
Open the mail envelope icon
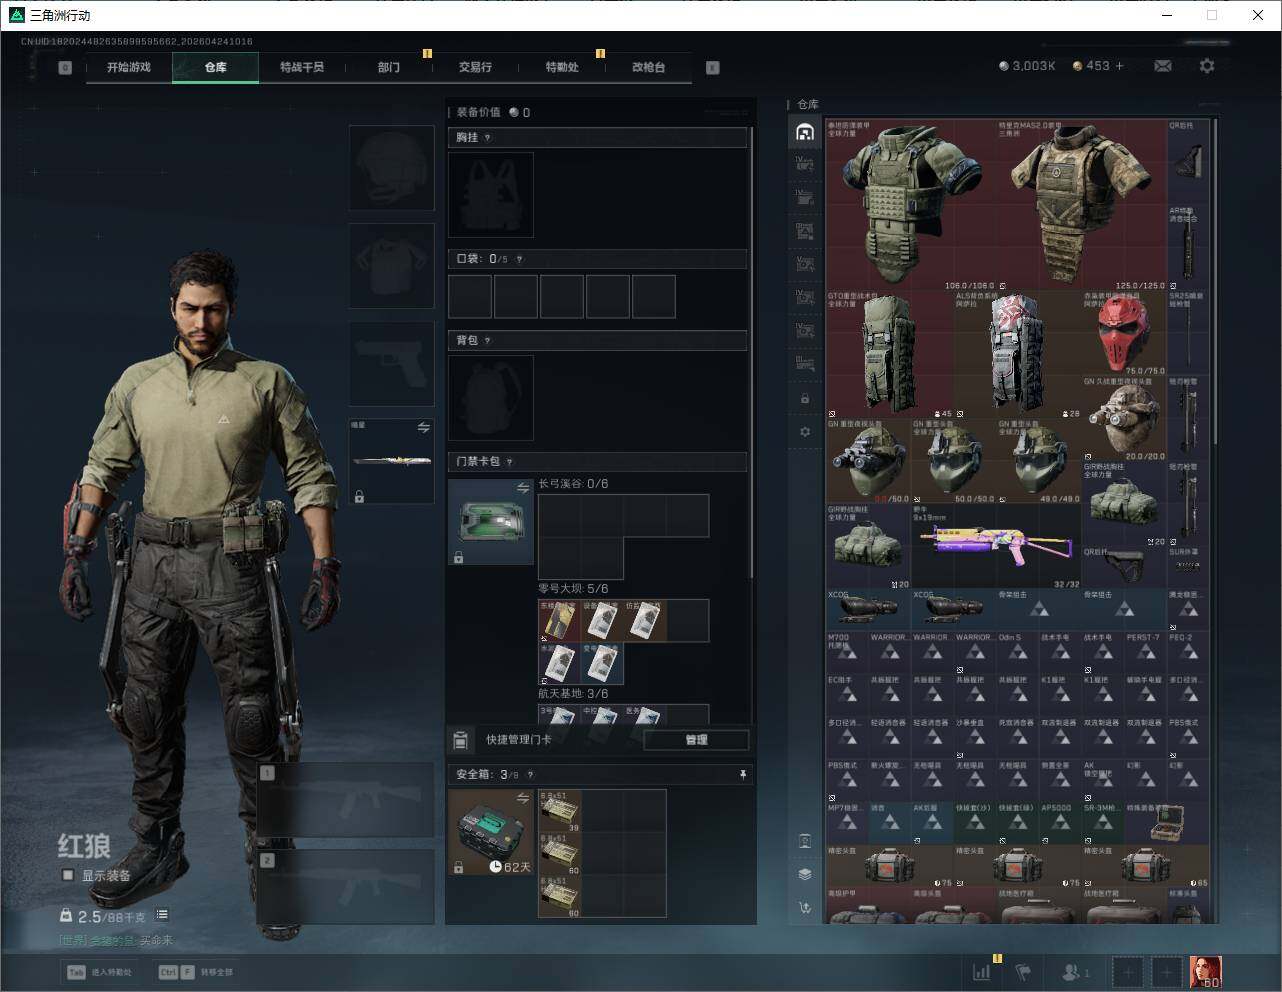click(1162, 66)
